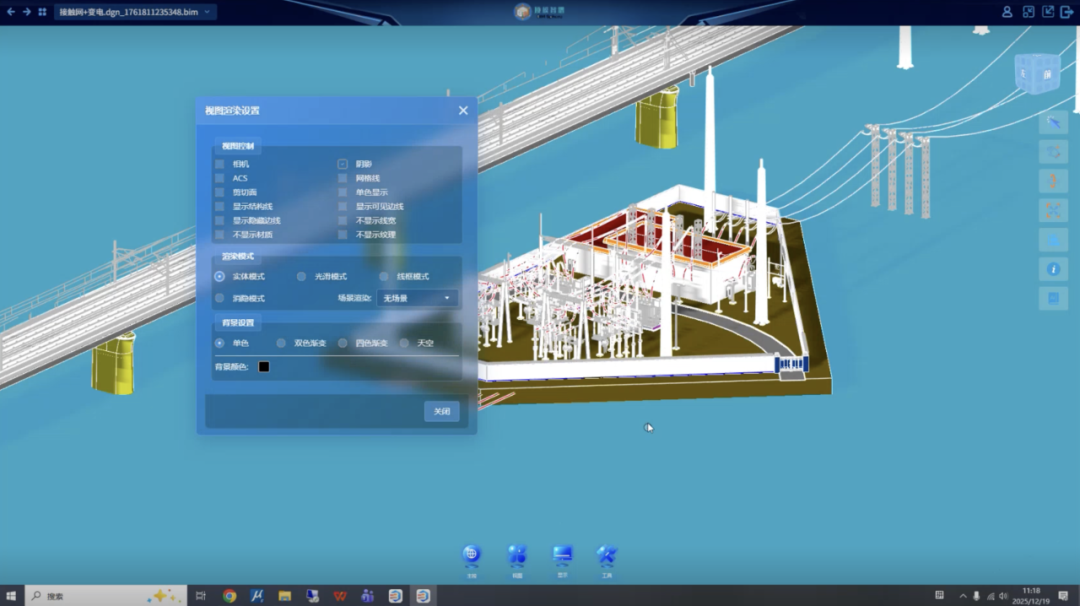Click the fit-to-view arrows tool
The height and width of the screenshot is (606, 1080).
[x=1053, y=211]
